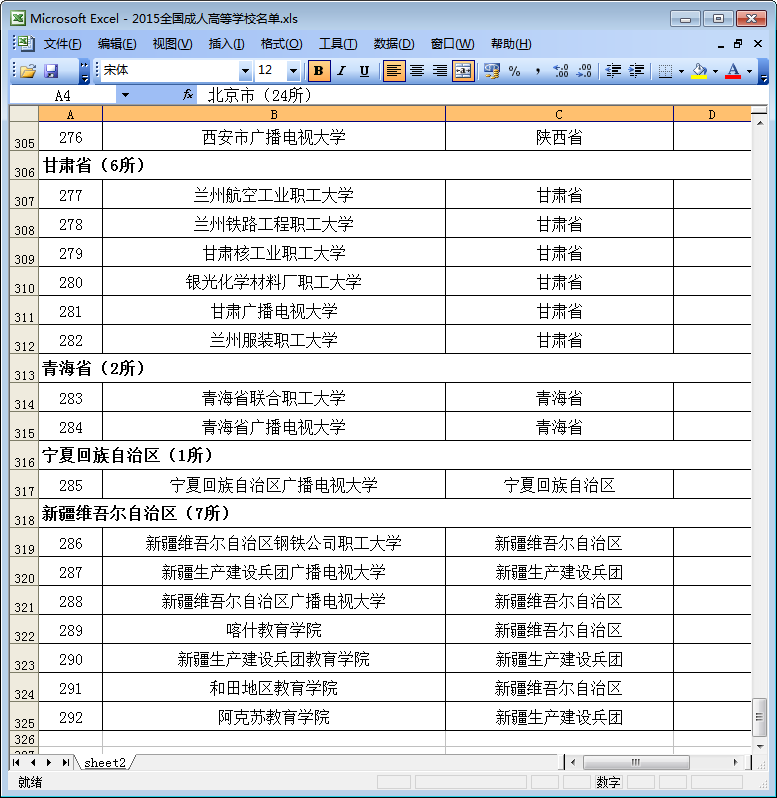The width and height of the screenshot is (777, 798).
Task: Click vertical scrollbar down arrow
Action: tap(760, 747)
